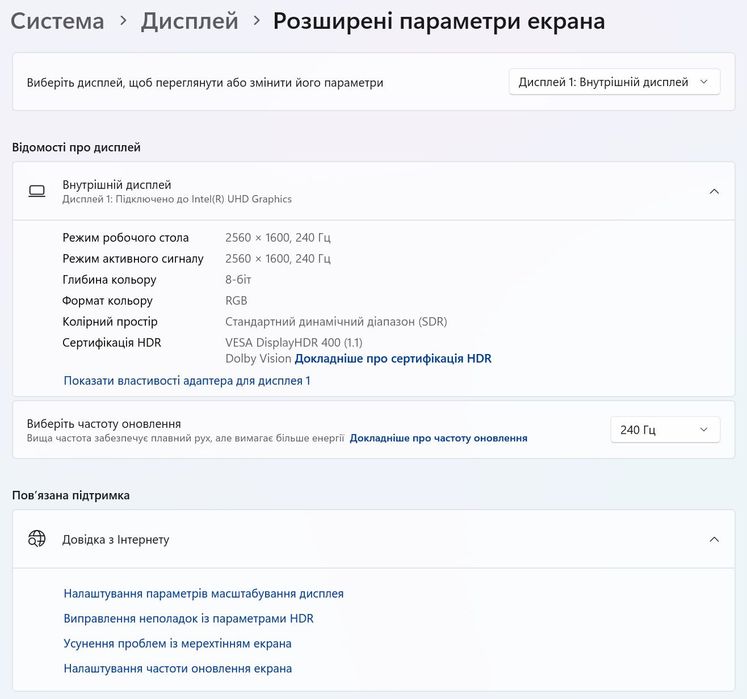Open the 240 Гц refresh rate dropdown
Viewport: 747px width, 699px height.
pyautogui.click(x=664, y=430)
